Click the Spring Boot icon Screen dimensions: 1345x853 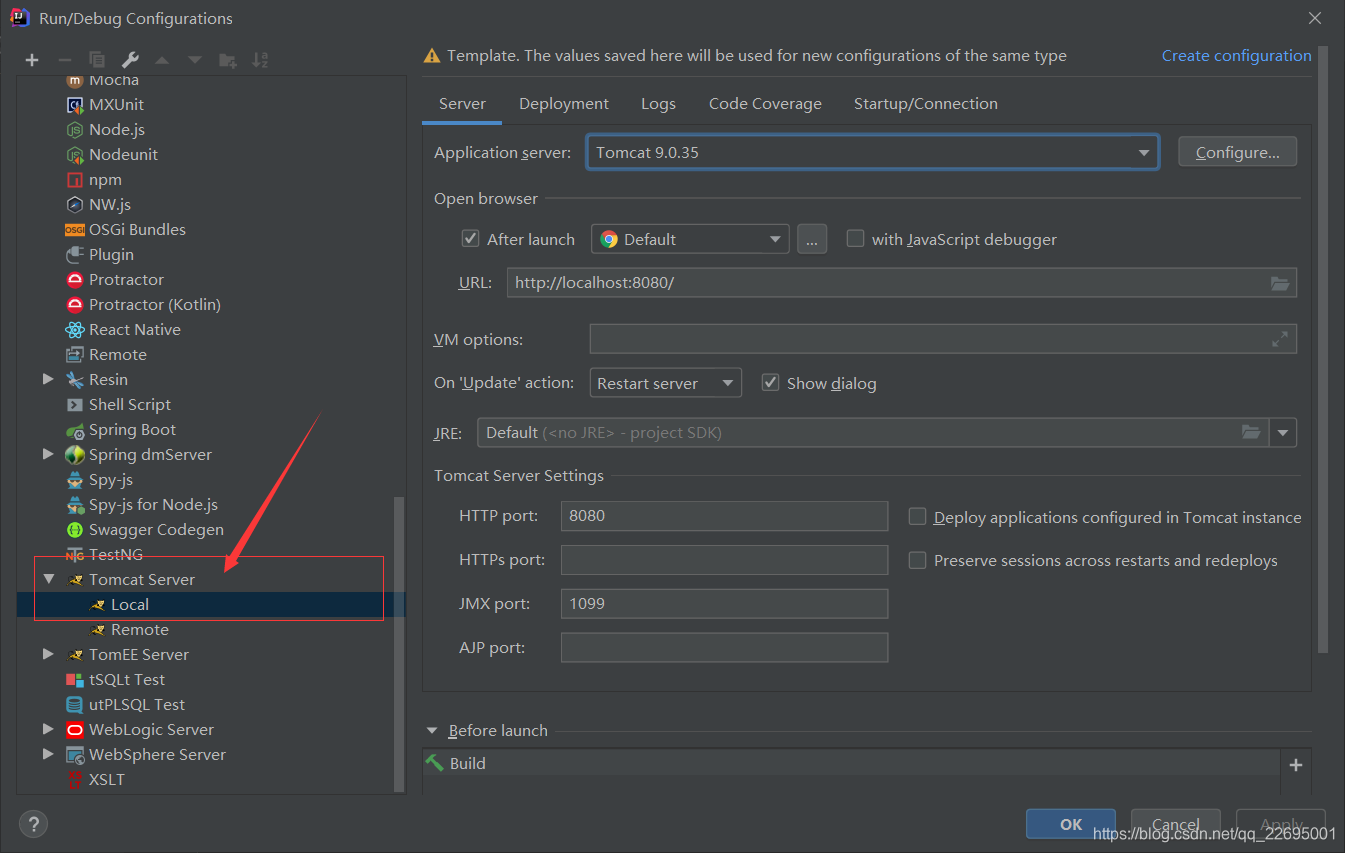[75, 429]
